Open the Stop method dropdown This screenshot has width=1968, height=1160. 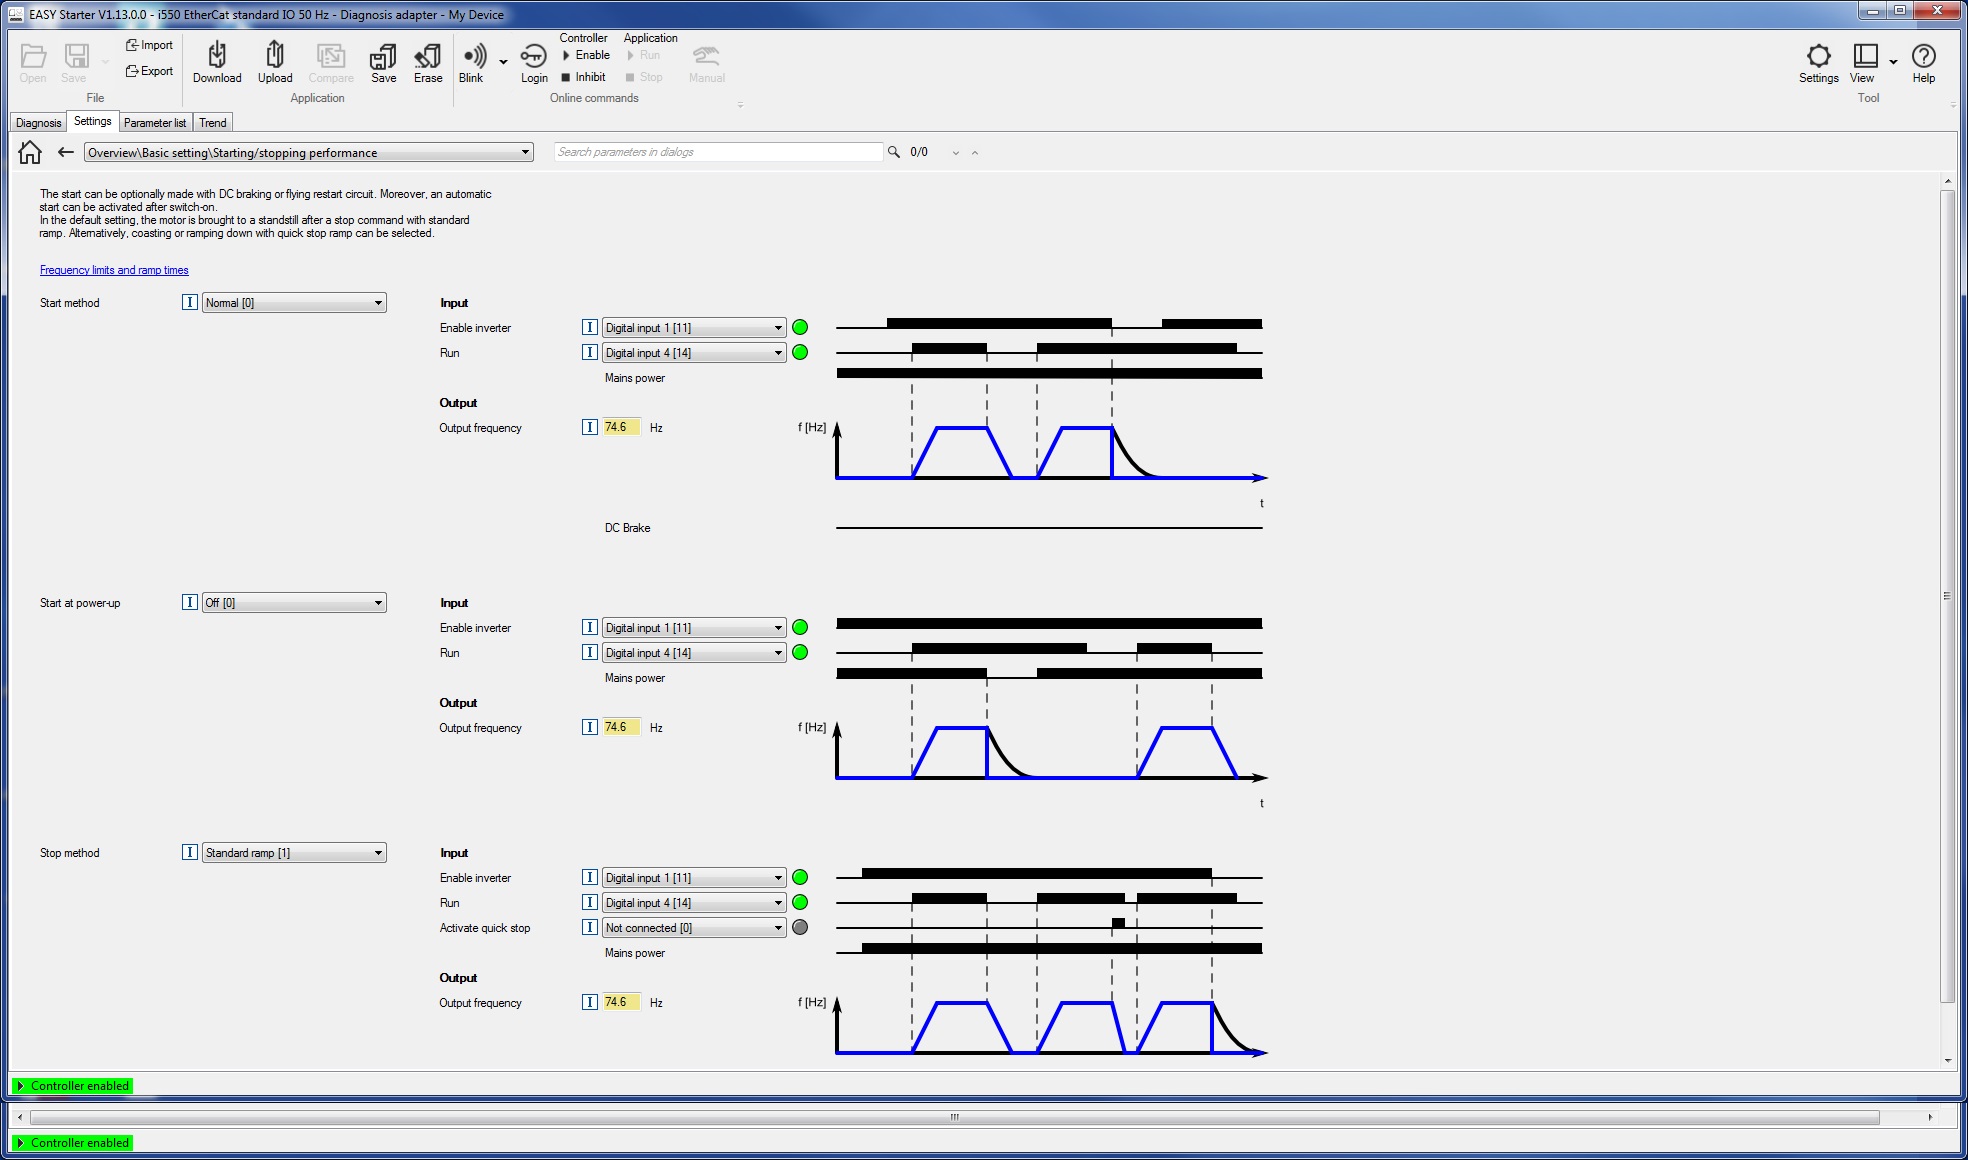coord(294,853)
